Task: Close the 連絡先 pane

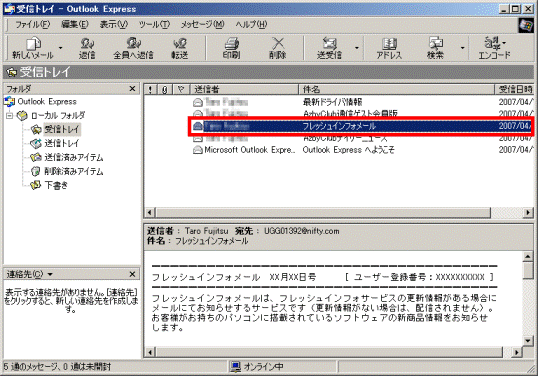Action: (x=132, y=274)
